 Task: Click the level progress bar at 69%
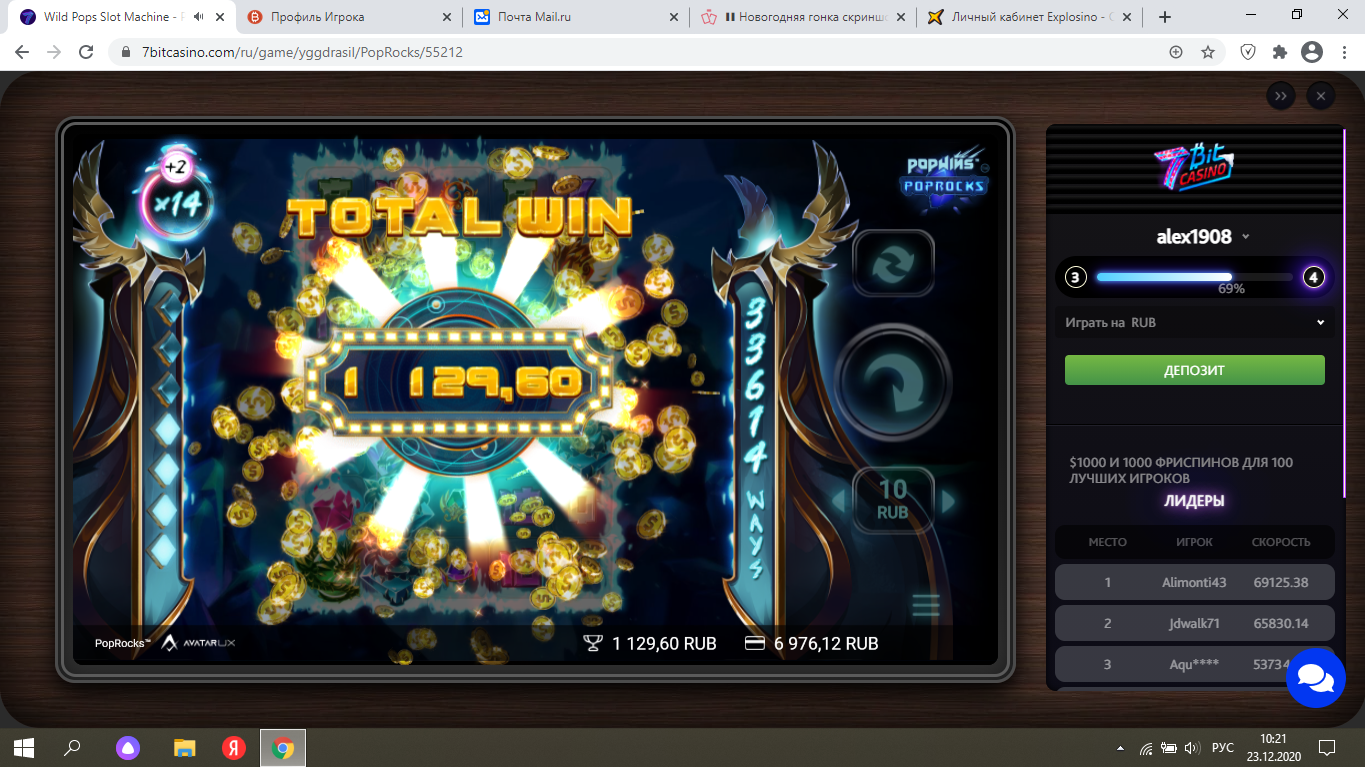tap(1195, 277)
